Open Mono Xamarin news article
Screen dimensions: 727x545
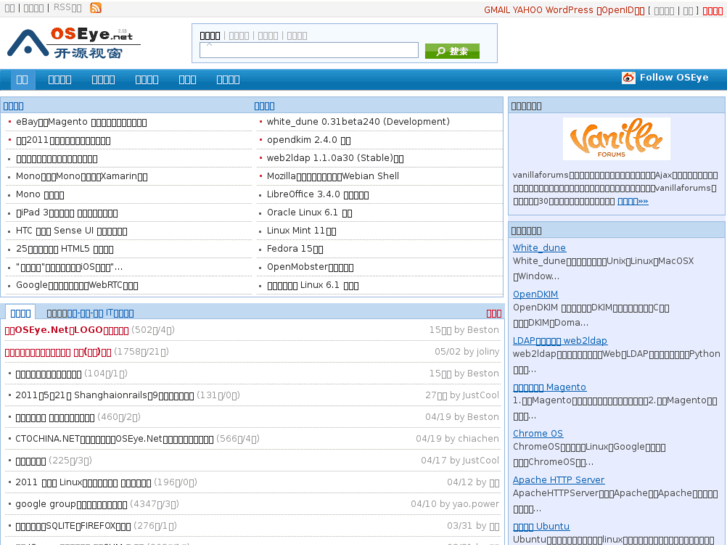click(82, 176)
